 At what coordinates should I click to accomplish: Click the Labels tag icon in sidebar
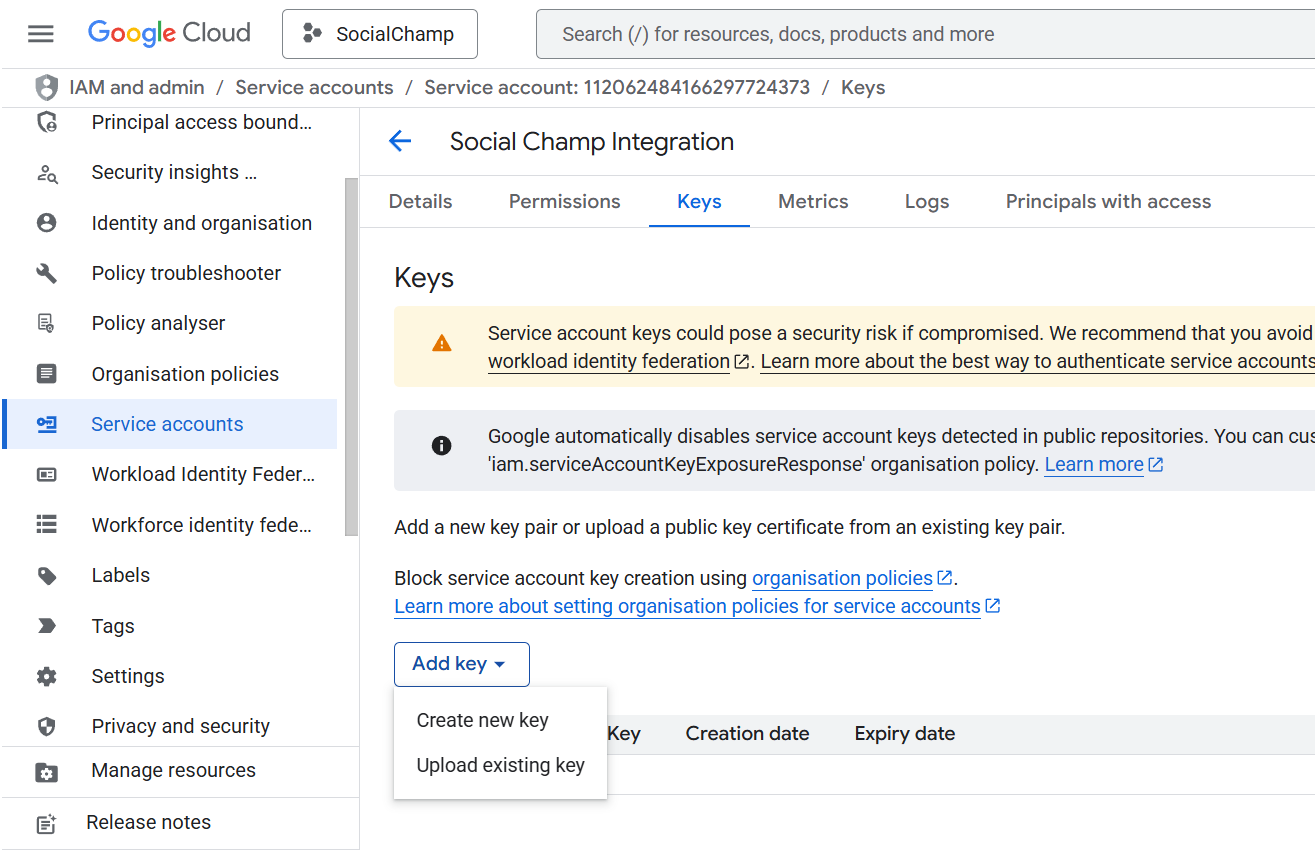(x=46, y=576)
